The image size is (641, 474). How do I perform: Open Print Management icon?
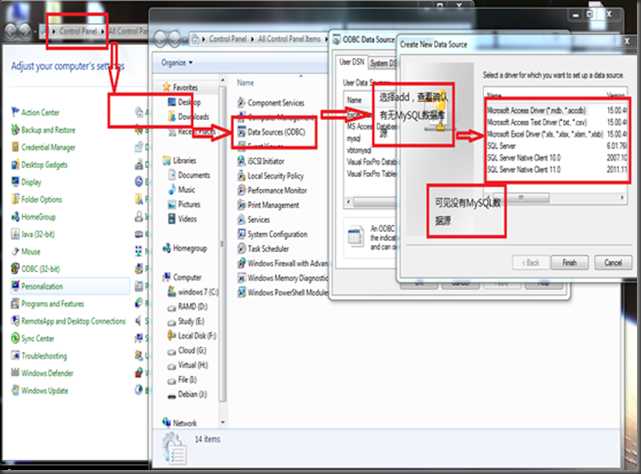242,205
